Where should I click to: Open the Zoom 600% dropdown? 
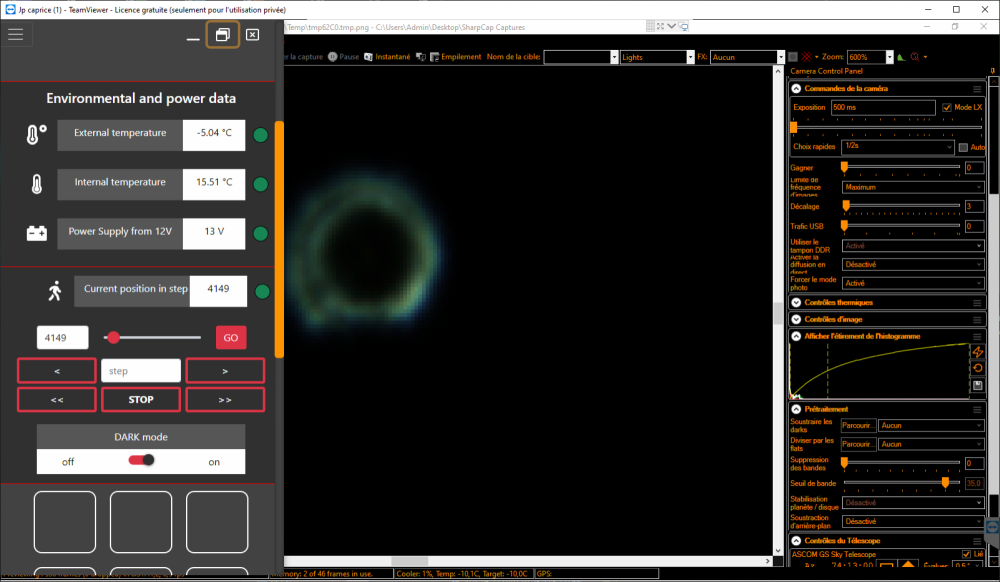tap(889, 57)
